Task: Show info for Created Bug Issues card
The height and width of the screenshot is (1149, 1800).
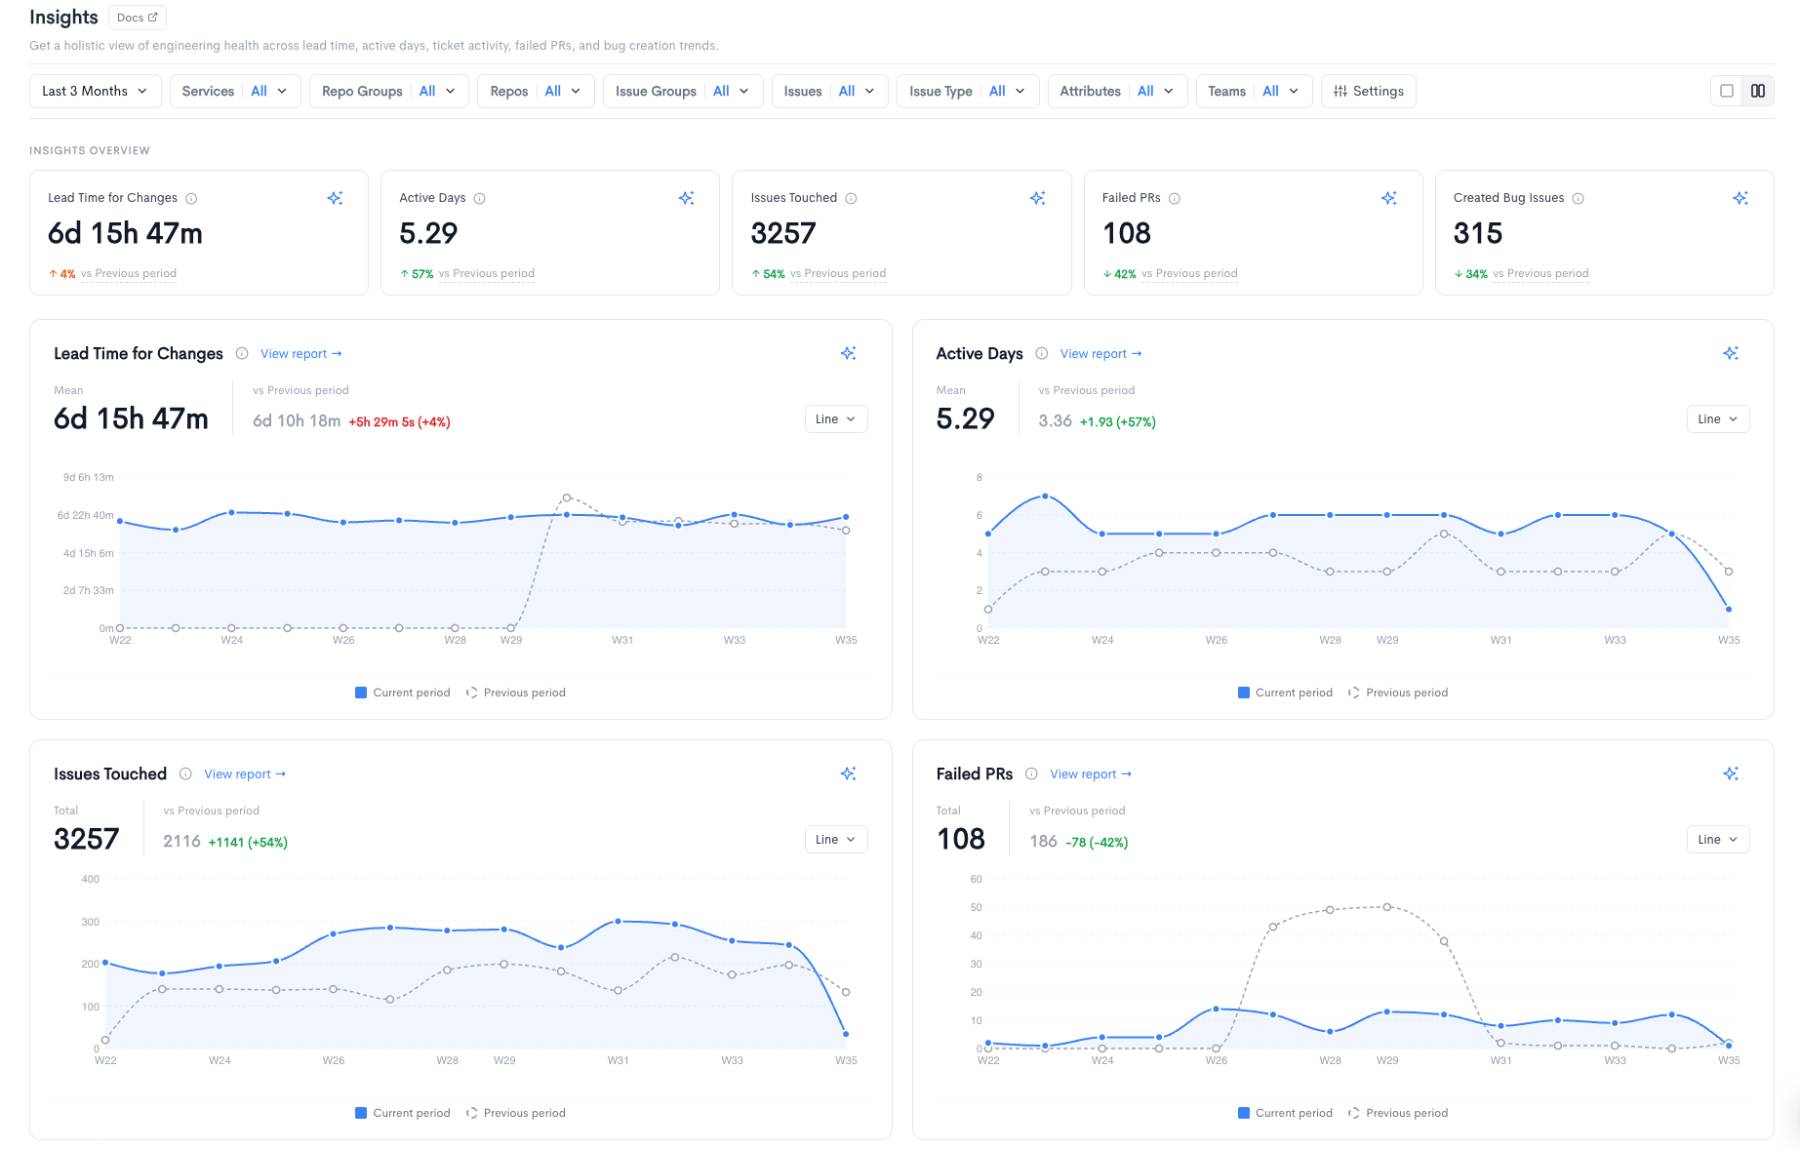Action: (x=1578, y=198)
